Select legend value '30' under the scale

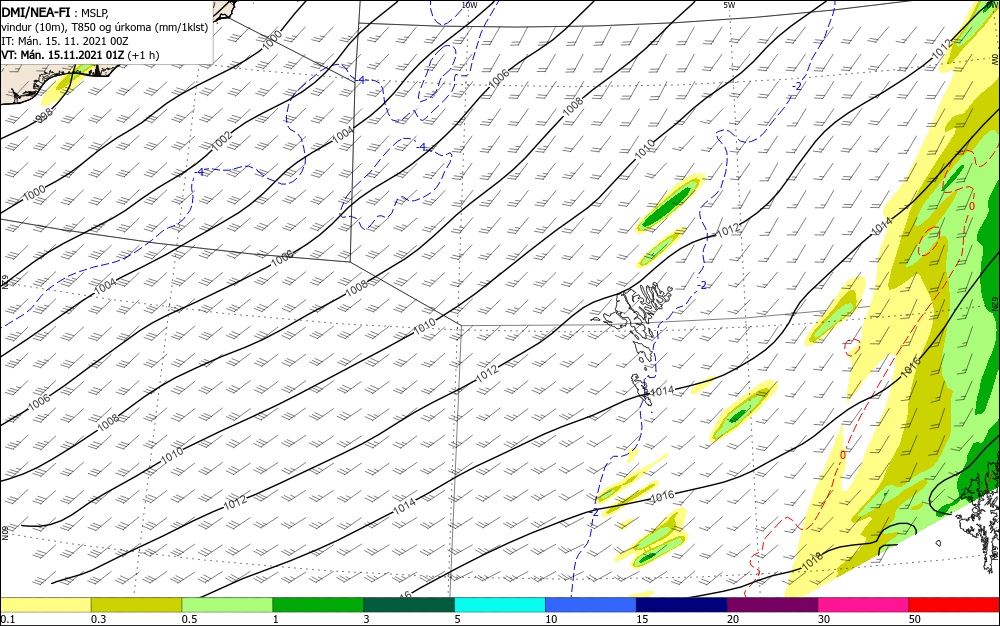pos(824,619)
